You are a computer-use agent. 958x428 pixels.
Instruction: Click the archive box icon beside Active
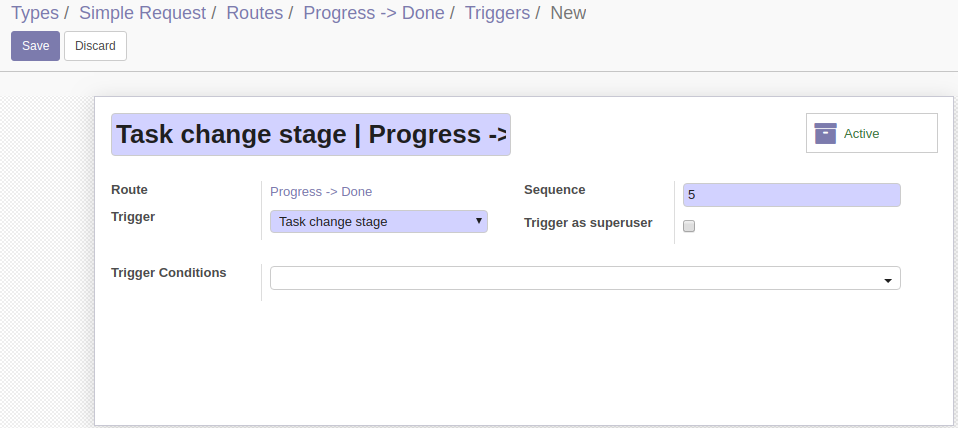click(x=825, y=133)
